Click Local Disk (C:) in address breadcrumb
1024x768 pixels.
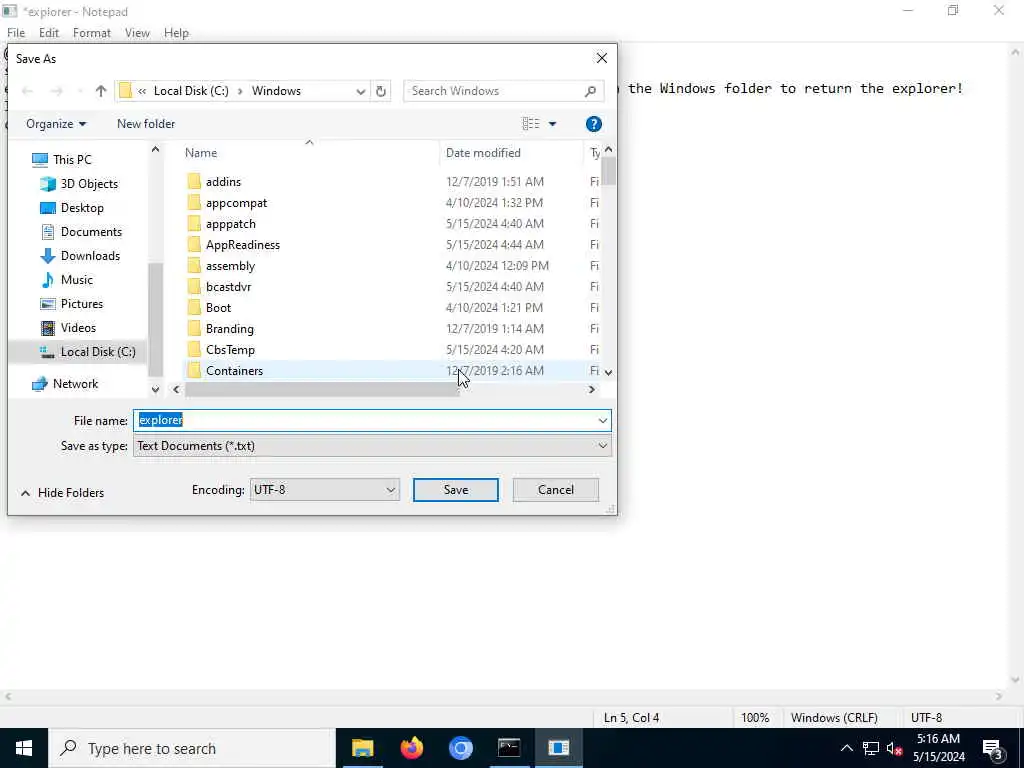[x=191, y=91]
